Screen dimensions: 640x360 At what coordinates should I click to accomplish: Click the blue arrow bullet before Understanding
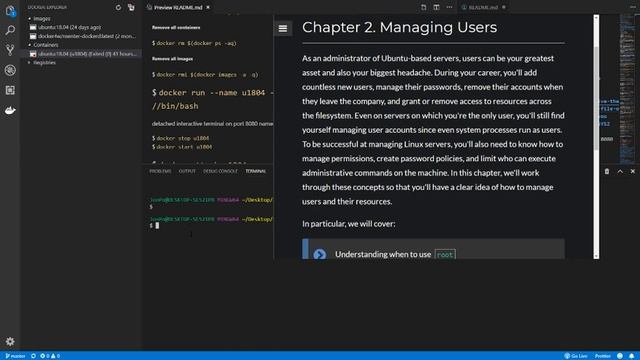pyautogui.click(x=320, y=254)
